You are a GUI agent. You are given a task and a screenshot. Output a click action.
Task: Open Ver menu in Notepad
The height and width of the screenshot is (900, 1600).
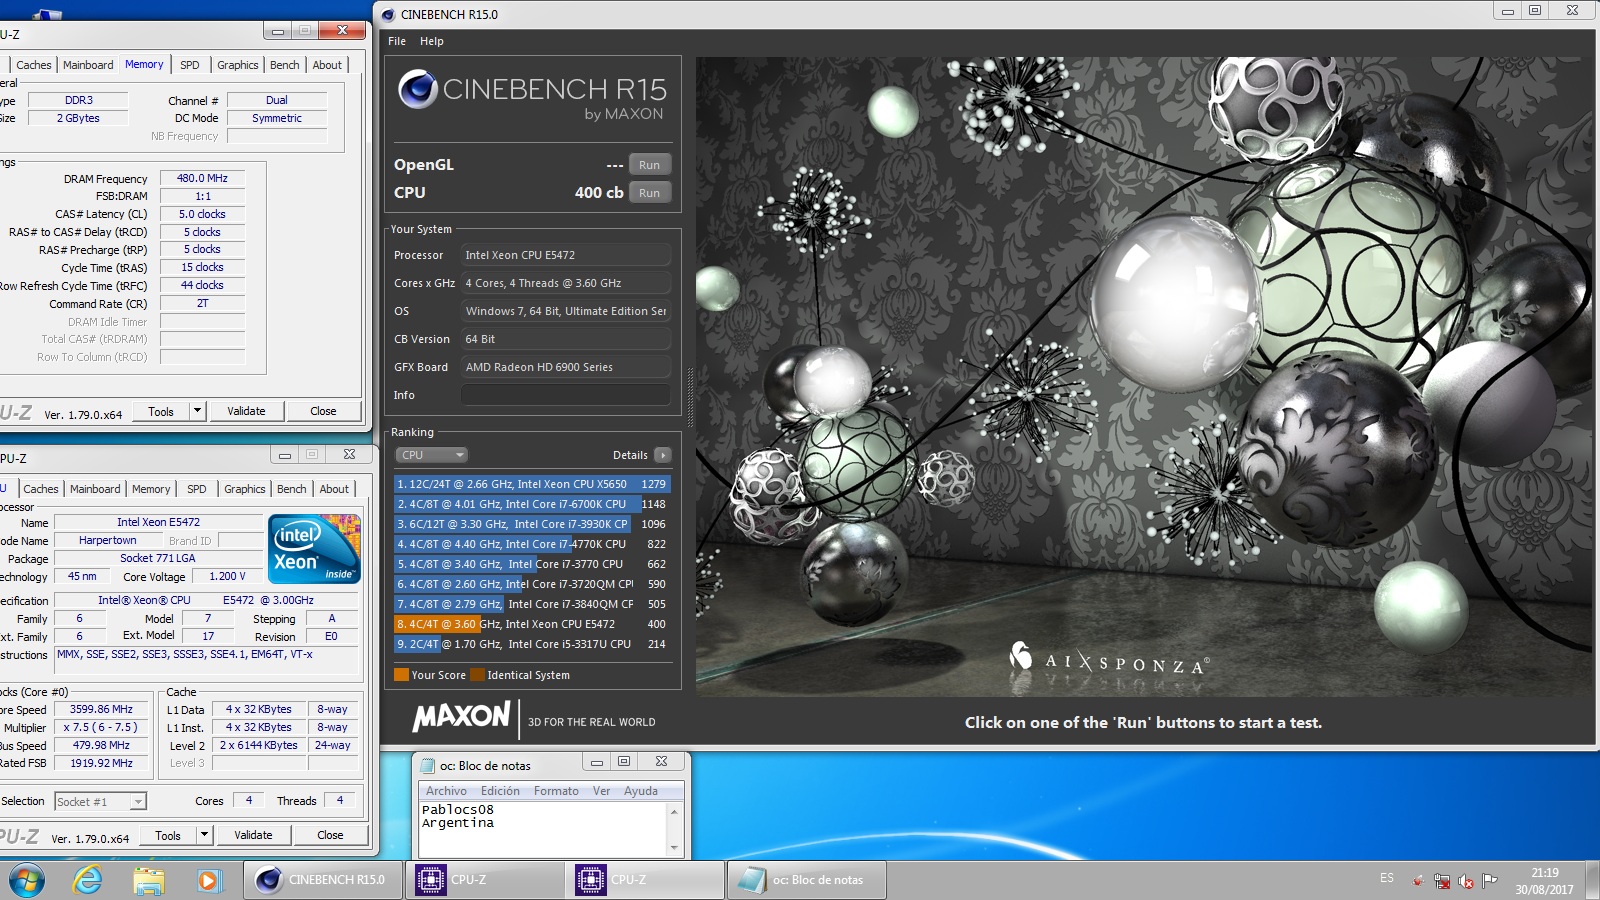click(601, 791)
